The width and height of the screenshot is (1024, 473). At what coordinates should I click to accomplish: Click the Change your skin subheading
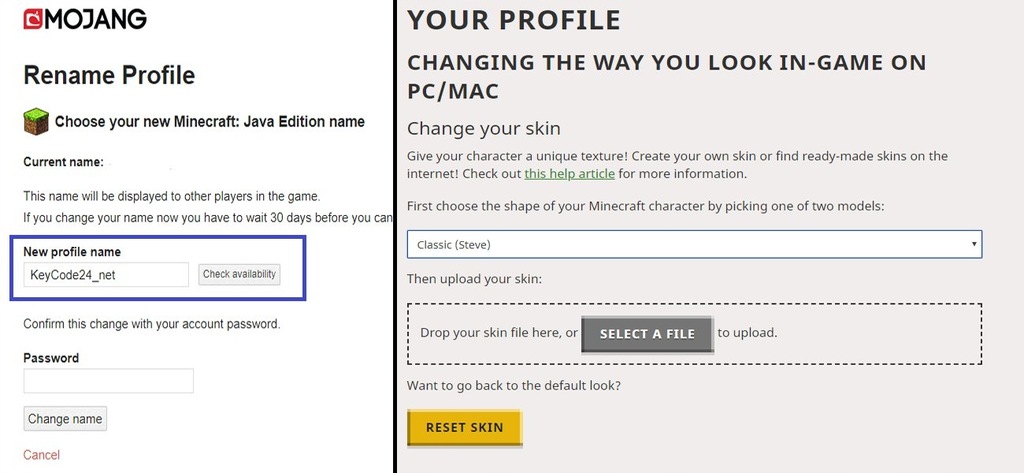coord(483,128)
